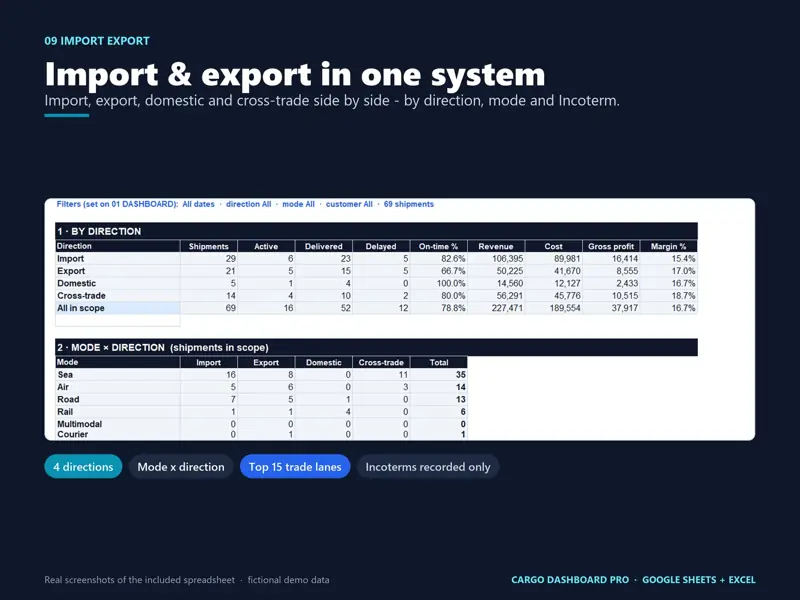Click the 'Shipments' column header
The height and width of the screenshot is (600, 800).
[x=209, y=246]
